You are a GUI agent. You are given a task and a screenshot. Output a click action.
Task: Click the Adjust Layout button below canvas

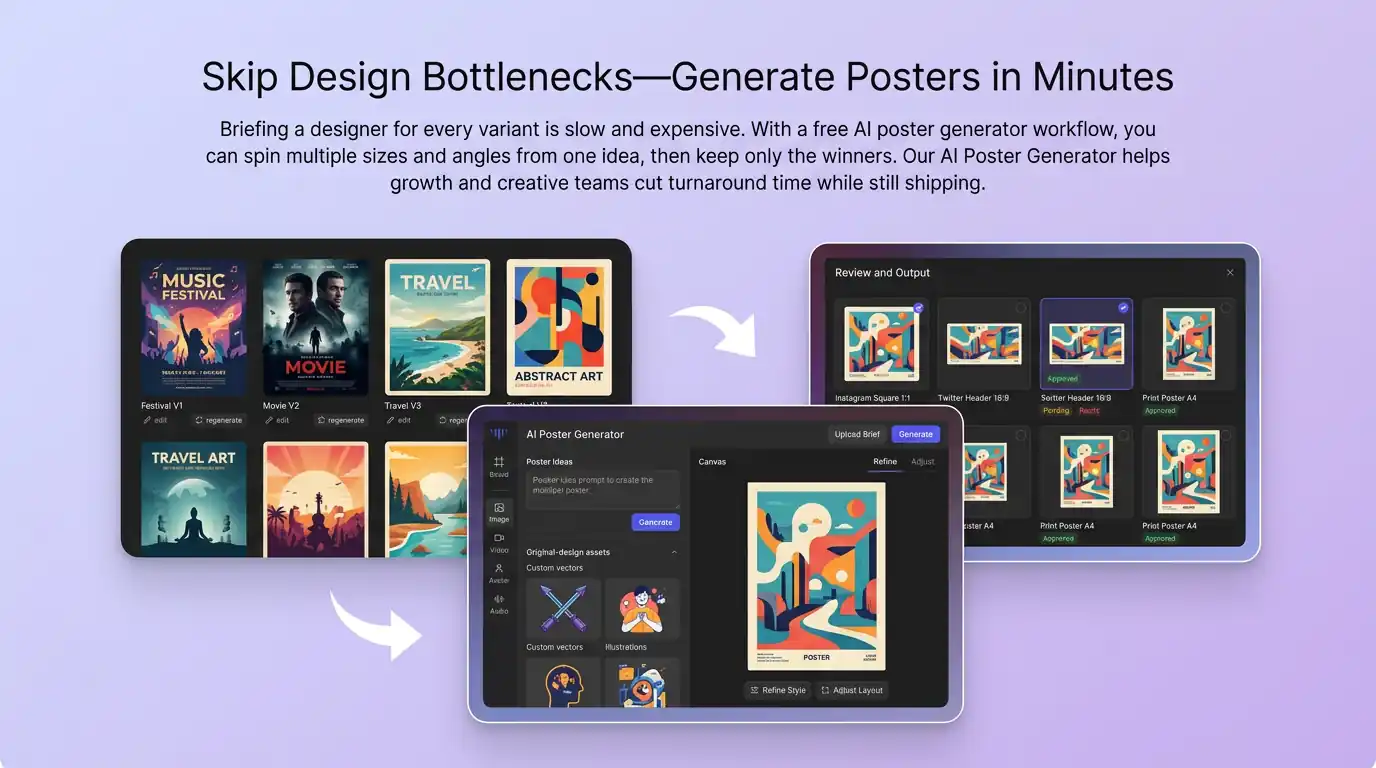tap(852, 690)
